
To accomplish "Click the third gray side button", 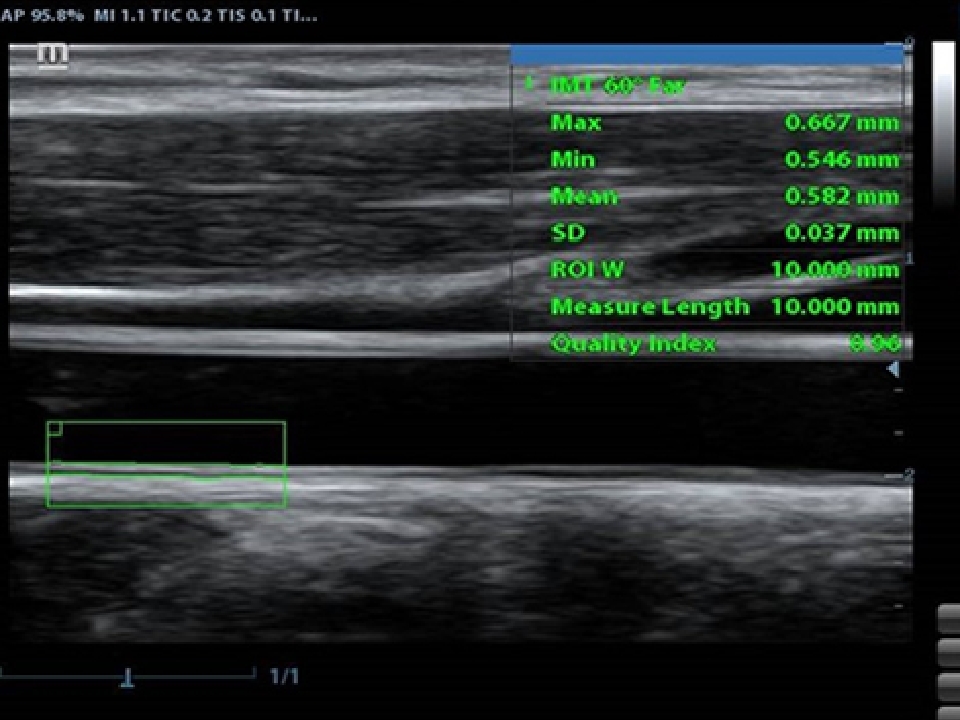I will pos(948,687).
